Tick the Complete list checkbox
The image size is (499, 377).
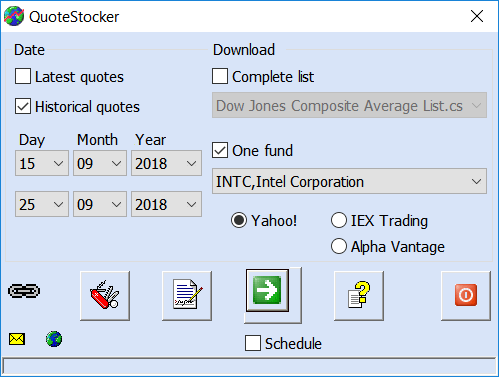pos(220,76)
